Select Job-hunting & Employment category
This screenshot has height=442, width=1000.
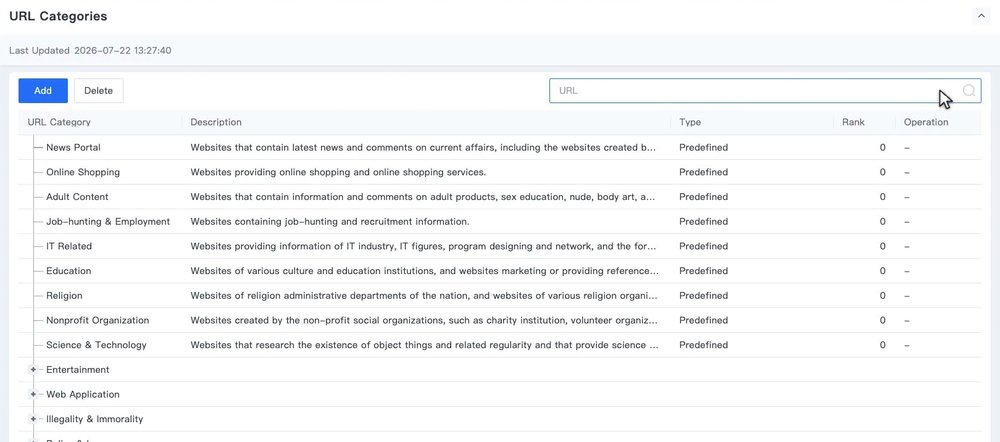[108, 222]
